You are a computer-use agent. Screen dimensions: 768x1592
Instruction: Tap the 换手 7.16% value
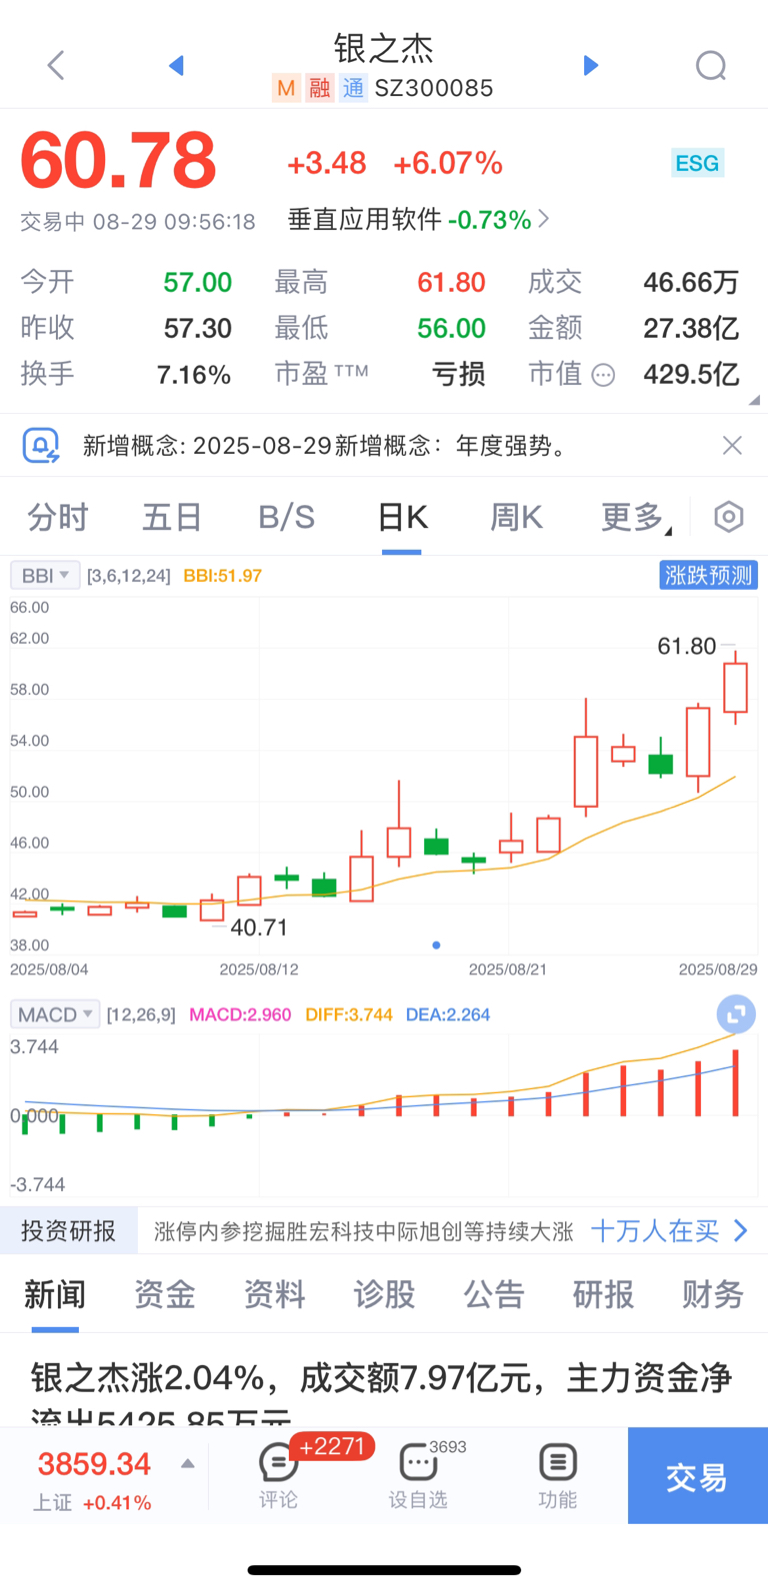tap(194, 375)
